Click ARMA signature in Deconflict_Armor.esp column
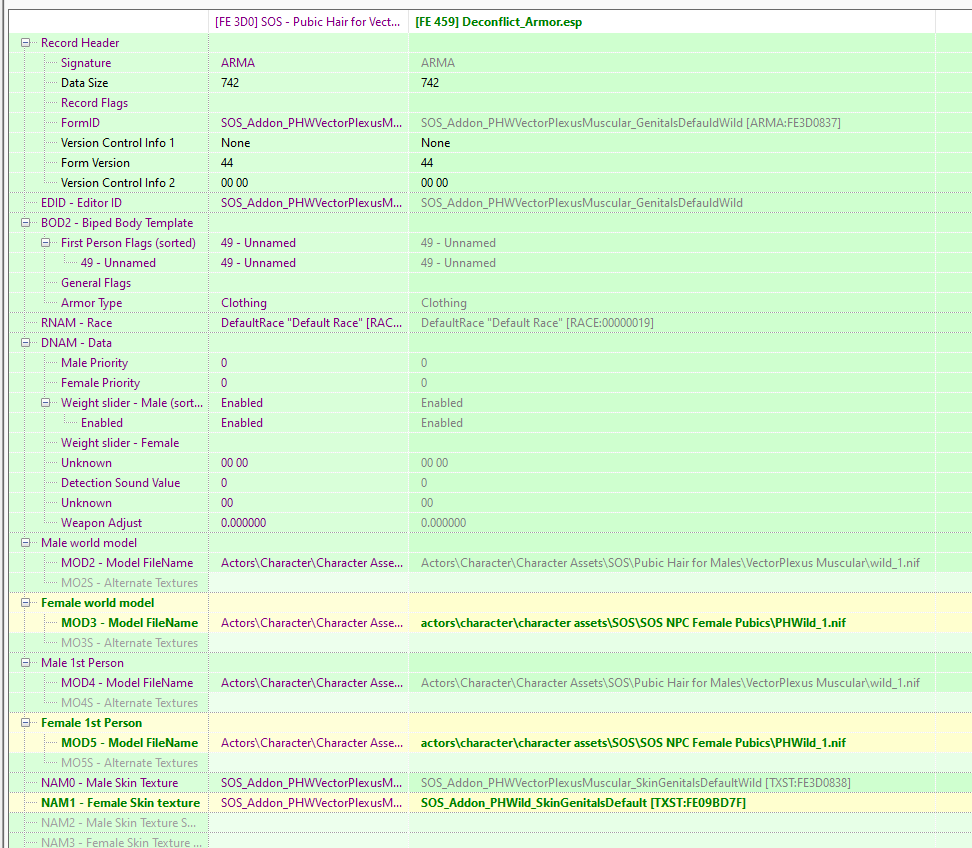 click(x=438, y=63)
